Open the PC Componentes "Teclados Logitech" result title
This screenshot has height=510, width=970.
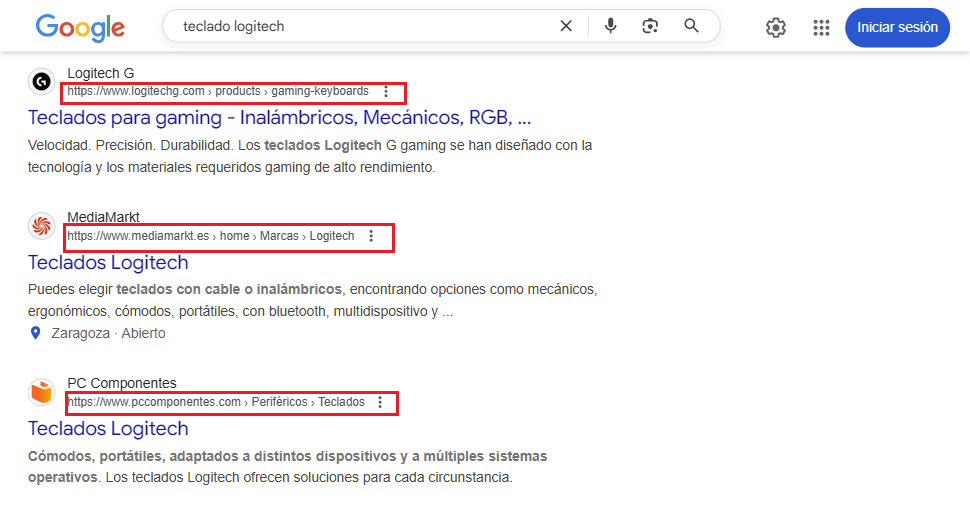(x=108, y=429)
